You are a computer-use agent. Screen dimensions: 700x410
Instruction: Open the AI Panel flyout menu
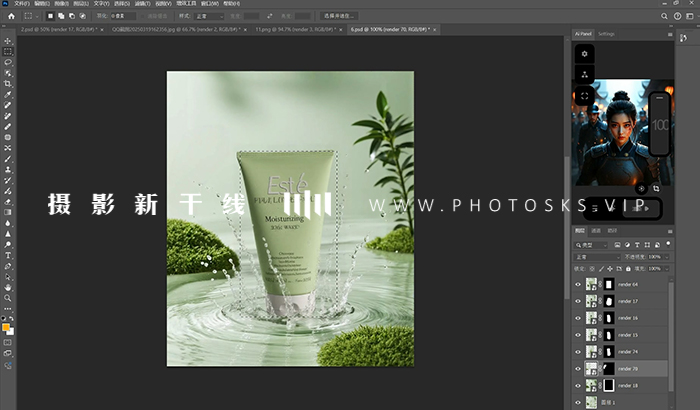coord(670,34)
